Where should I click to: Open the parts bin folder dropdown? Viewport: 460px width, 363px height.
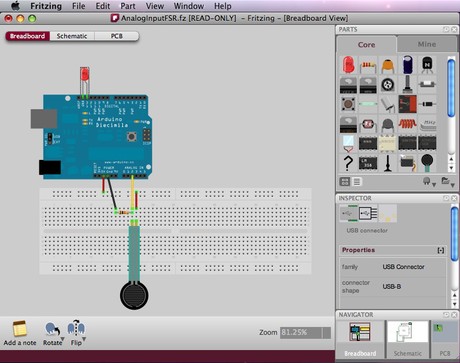pos(448,182)
